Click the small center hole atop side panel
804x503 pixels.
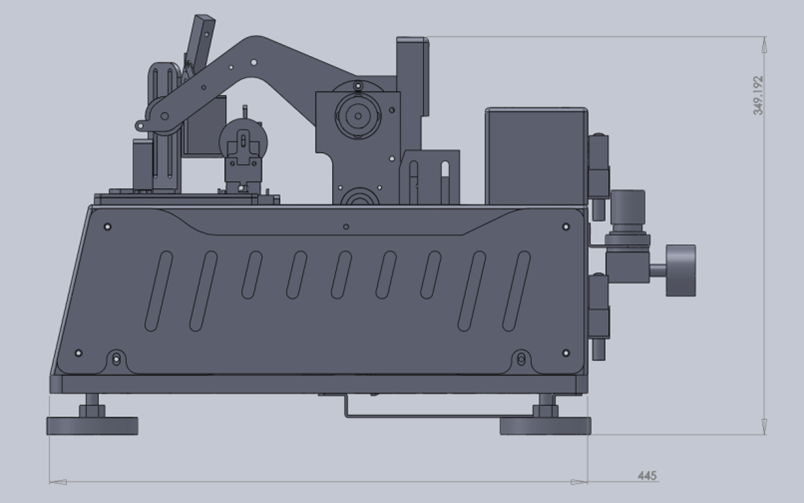click(x=346, y=227)
